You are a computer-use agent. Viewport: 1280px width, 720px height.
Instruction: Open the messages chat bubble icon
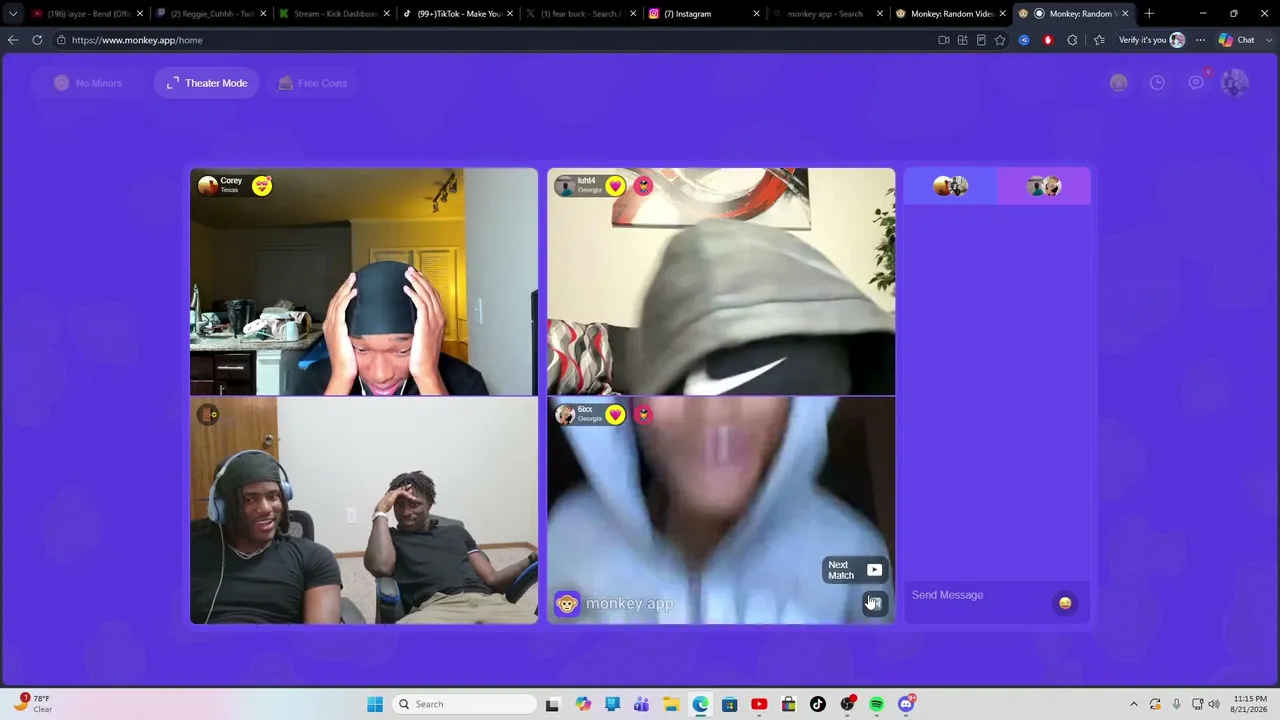click(x=1196, y=83)
